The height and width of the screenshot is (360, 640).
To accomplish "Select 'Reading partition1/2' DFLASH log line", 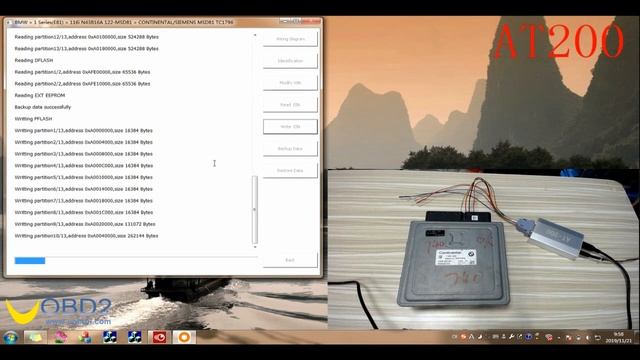I will [x=82, y=72].
